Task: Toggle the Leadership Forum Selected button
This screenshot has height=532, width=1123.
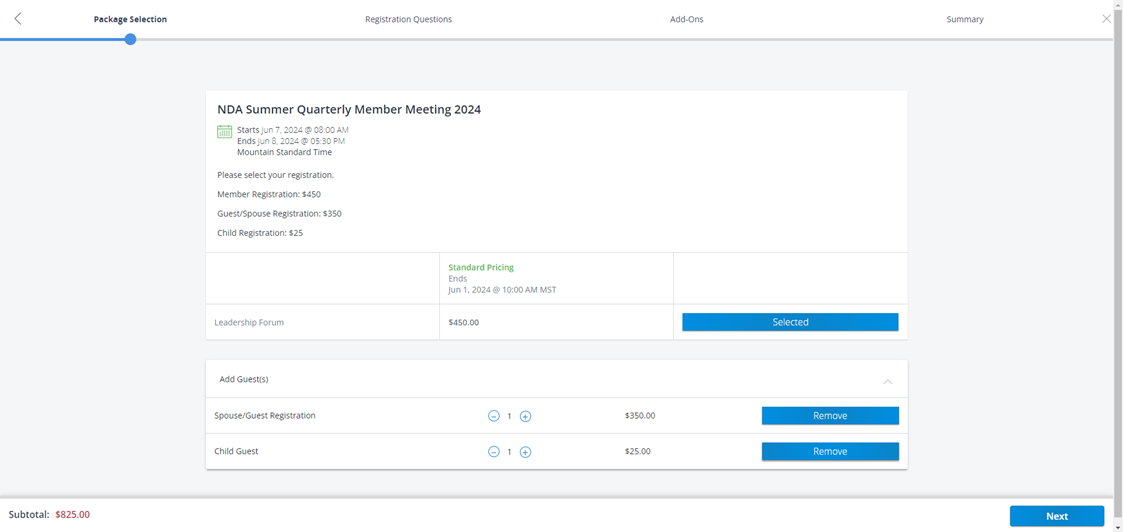Action: point(790,322)
